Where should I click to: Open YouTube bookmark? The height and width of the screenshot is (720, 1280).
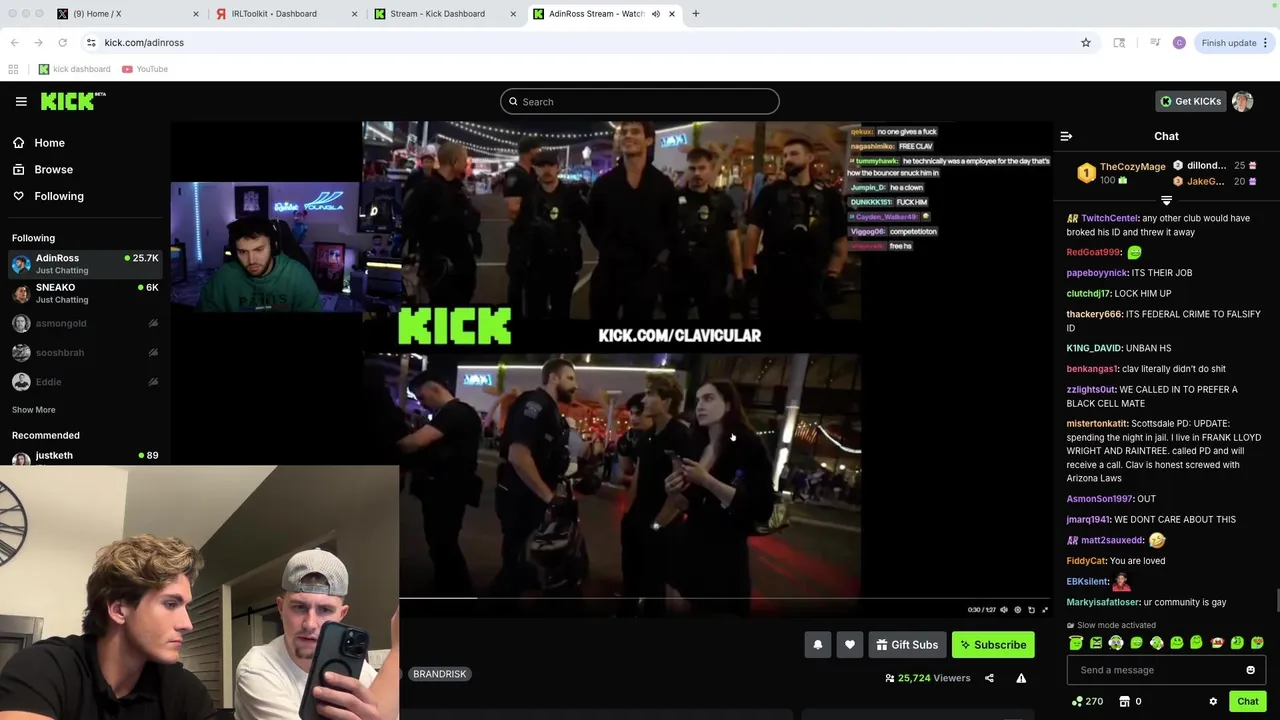tap(145, 69)
